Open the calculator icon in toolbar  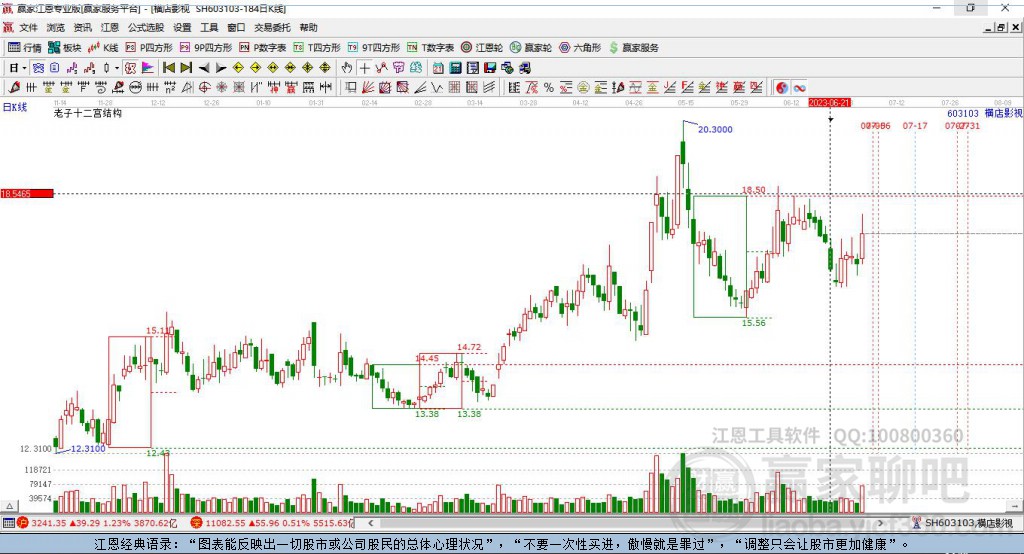point(455,68)
